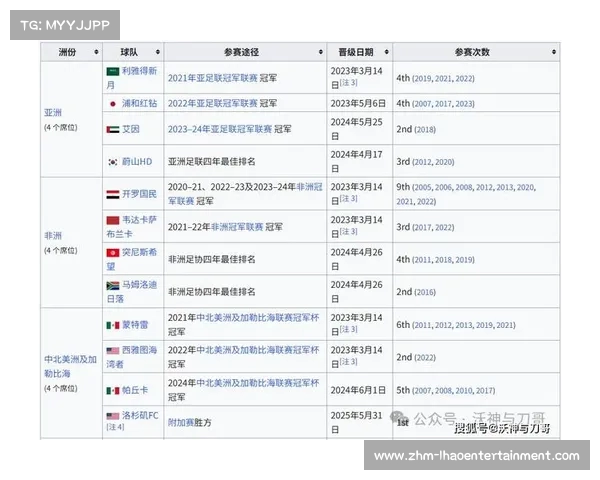600x480 pixels.
Task: Click the Mexico flag beside 蒙特雷
Action: (113, 326)
